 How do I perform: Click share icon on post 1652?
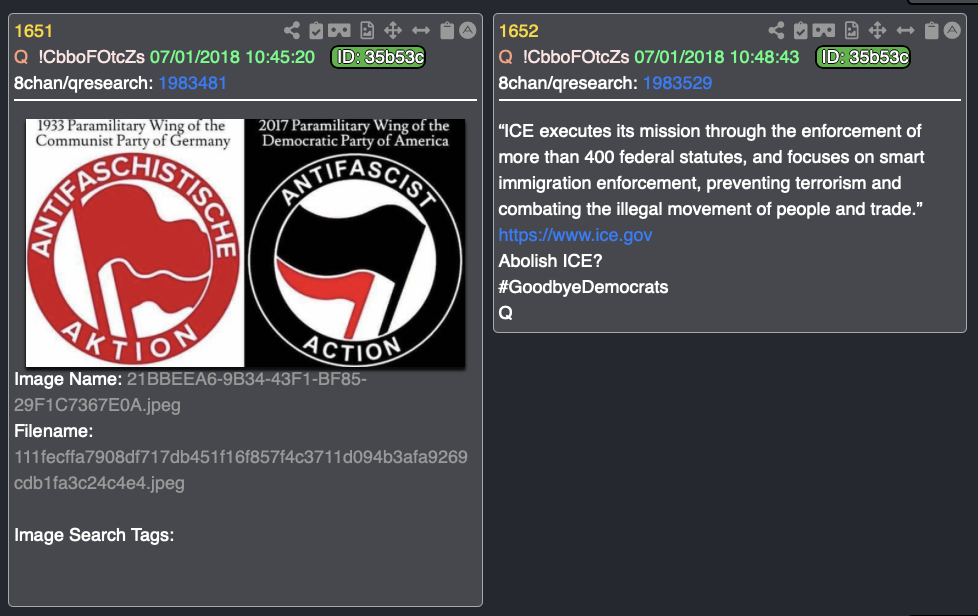(777, 31)
